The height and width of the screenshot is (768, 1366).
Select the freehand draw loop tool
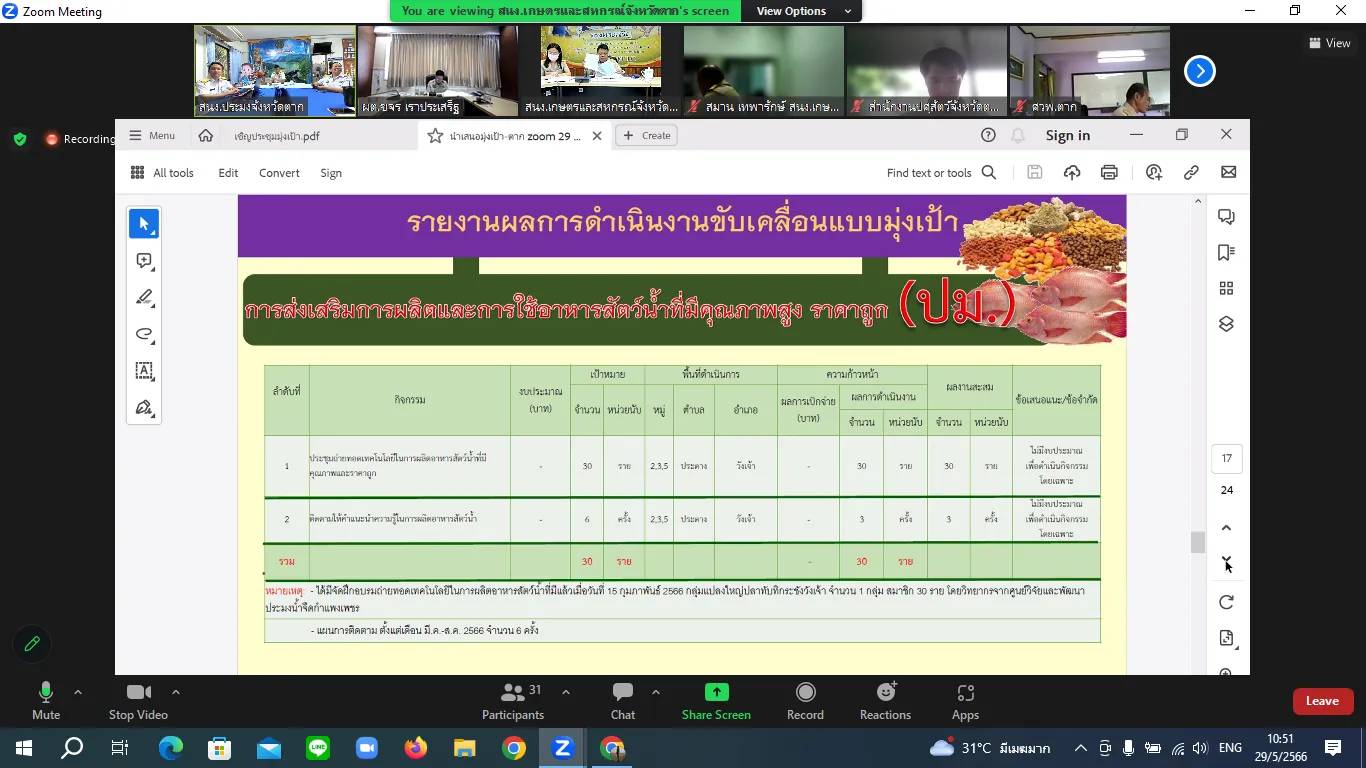[144, 334]
